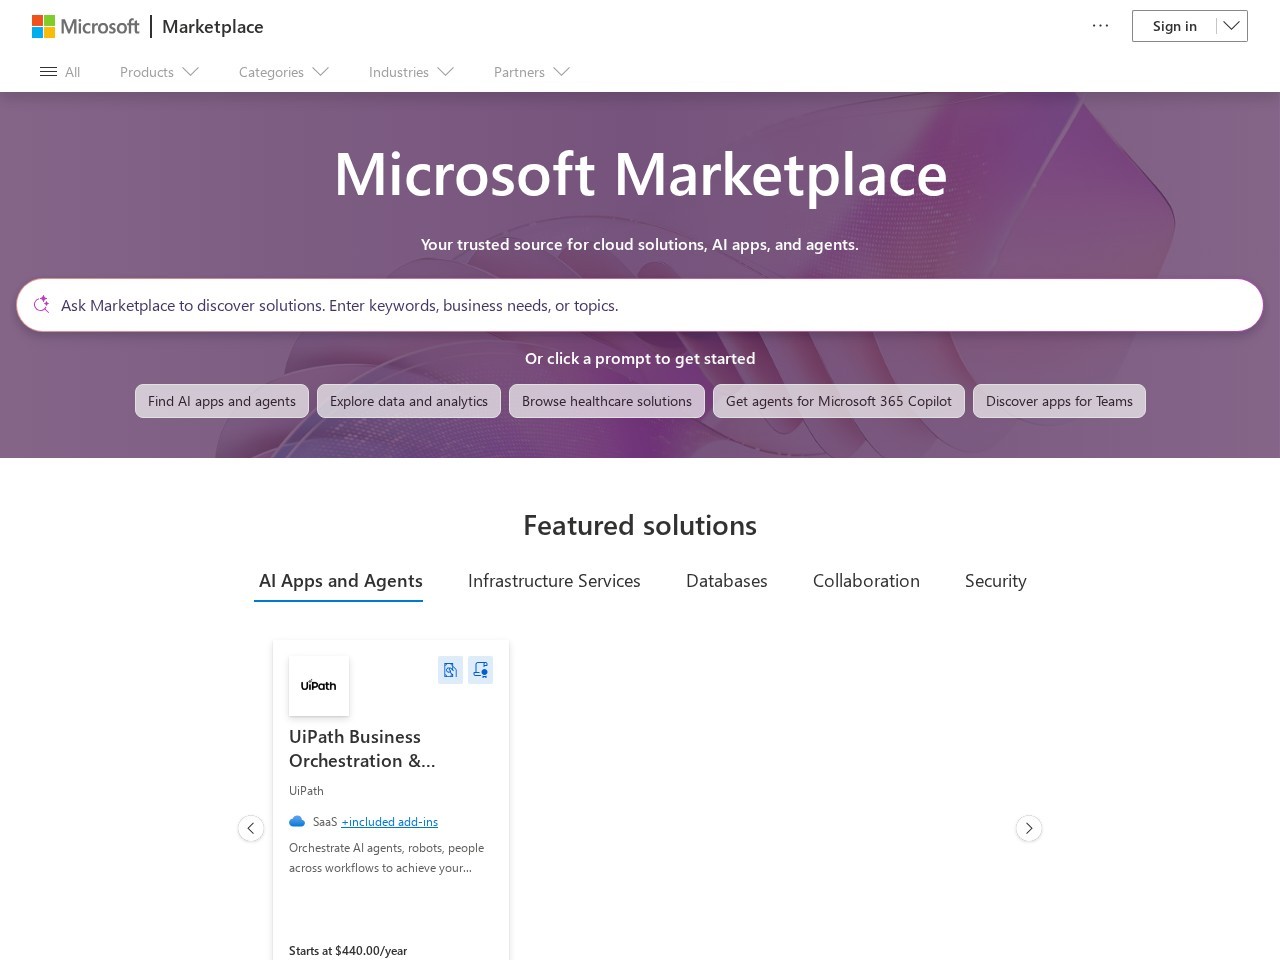Screen dimensions: 1280x960
Task: Click the certificate badge icon on UiPath card
Action: tap(480, 670)
